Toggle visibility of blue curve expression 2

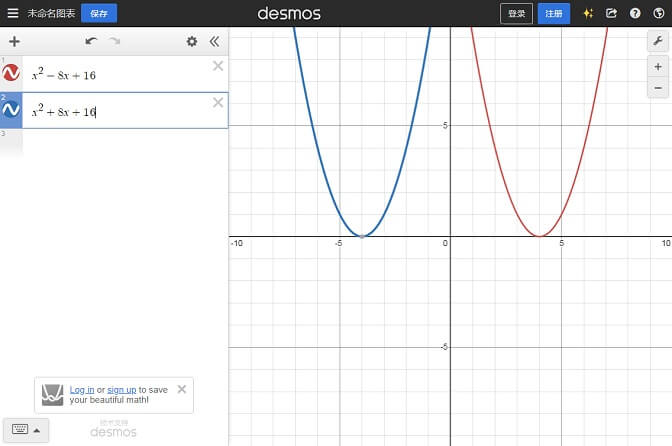(11, 110)
